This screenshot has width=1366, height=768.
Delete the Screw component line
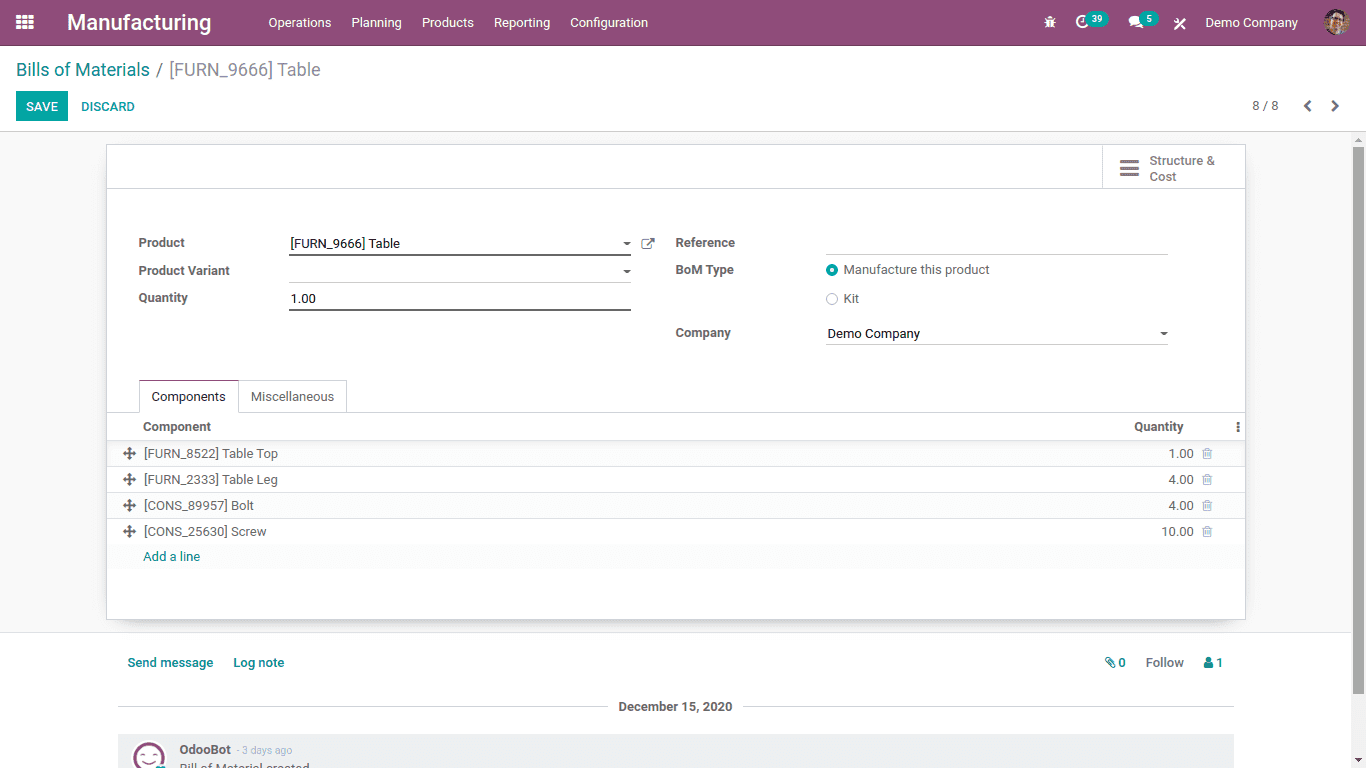pos(1207,532)
